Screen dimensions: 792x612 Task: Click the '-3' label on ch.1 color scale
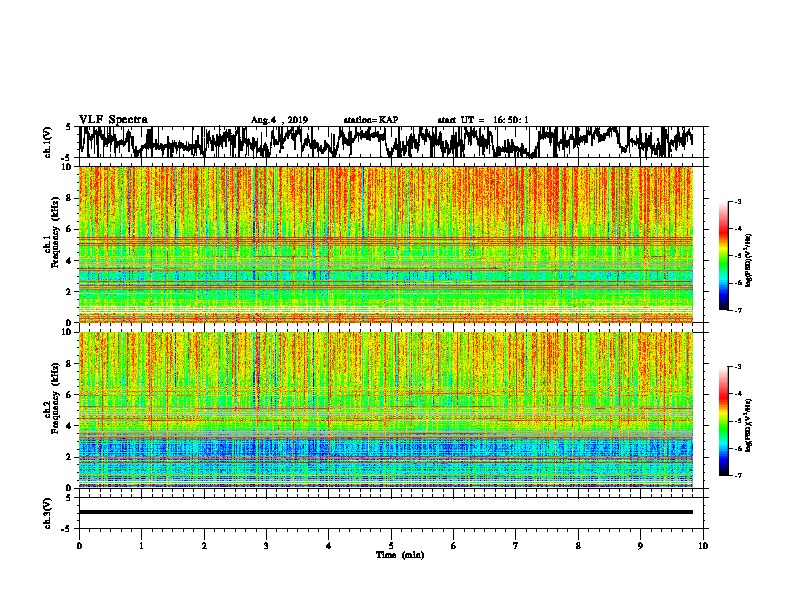[737, 201]
